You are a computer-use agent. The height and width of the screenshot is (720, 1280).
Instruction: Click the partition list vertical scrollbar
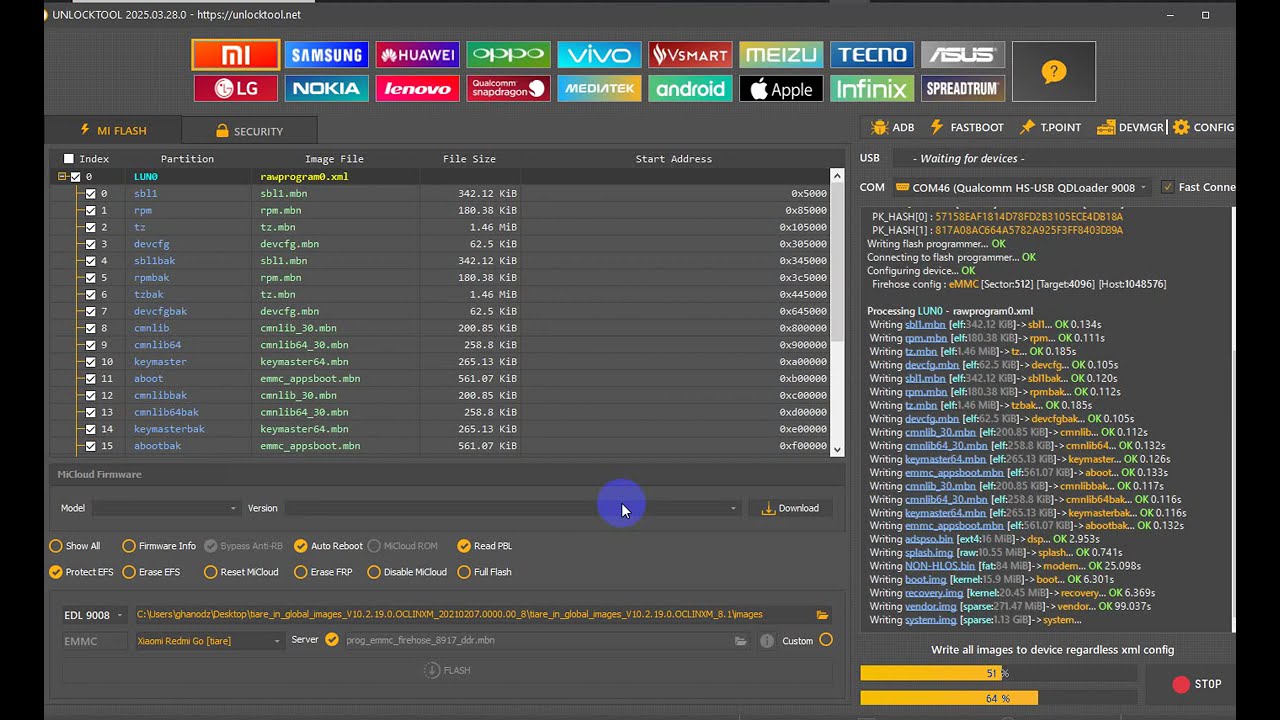click(838, 312)
